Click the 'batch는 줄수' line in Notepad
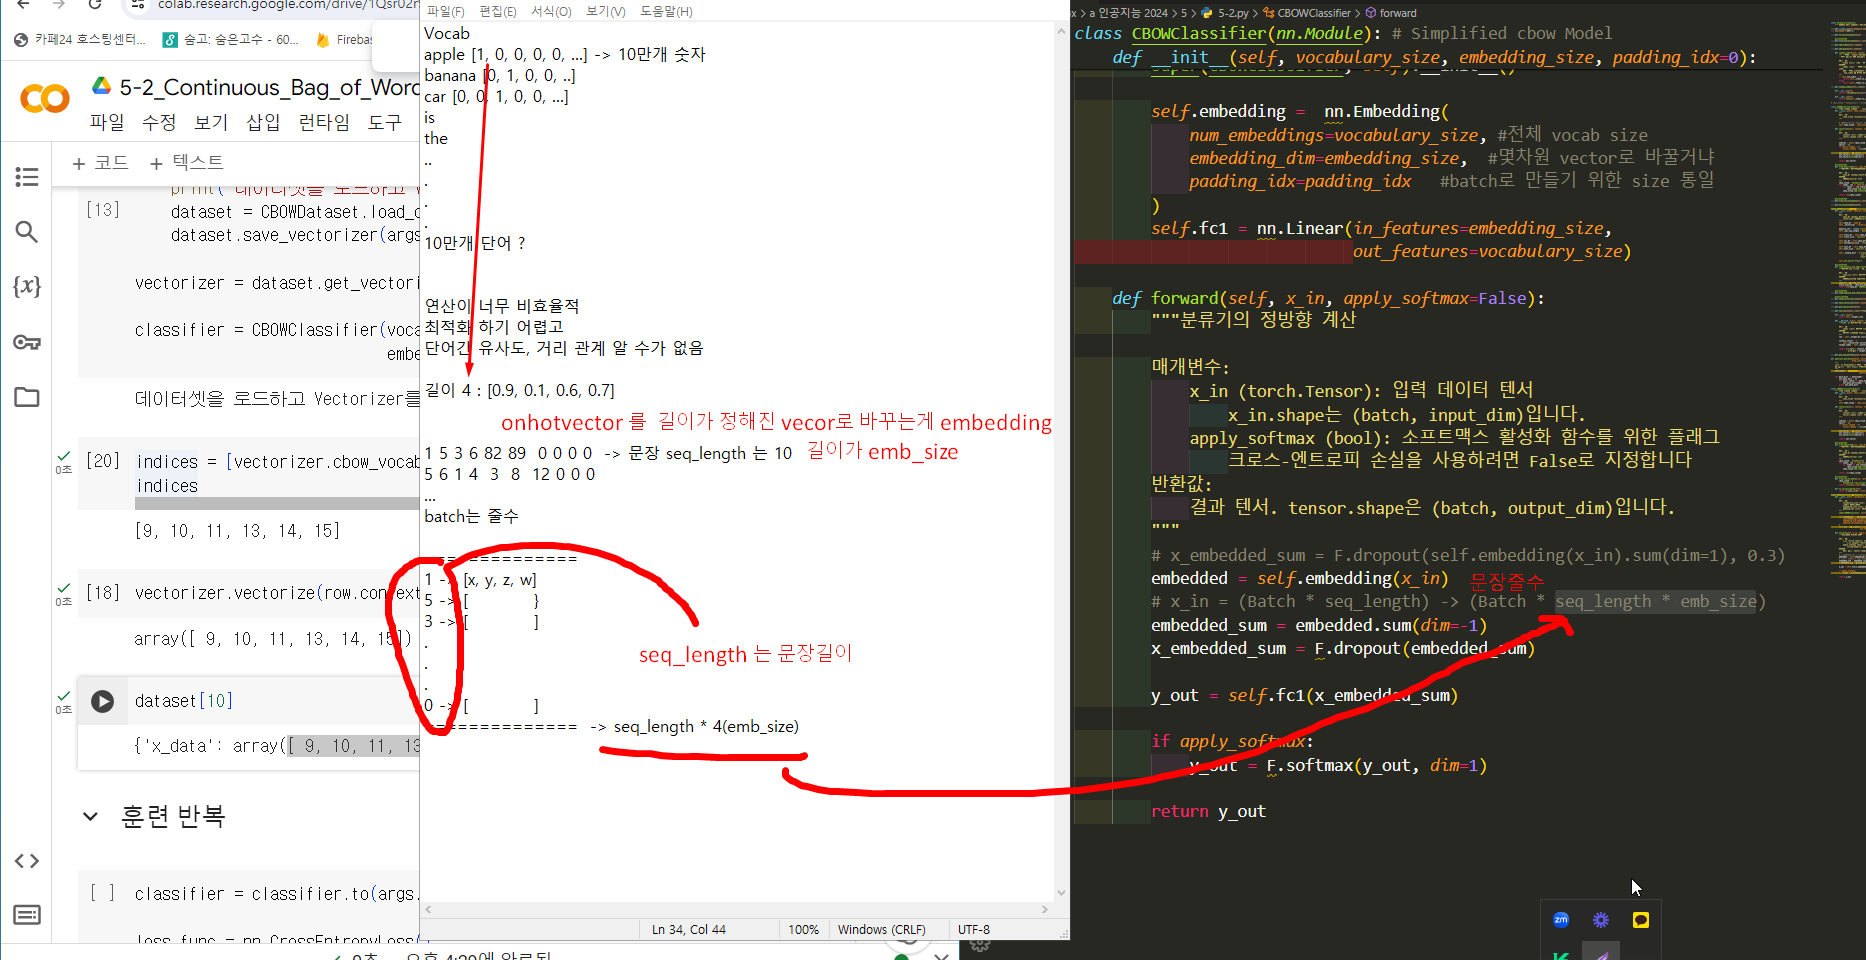The width and height of the screenshot is (1866, 960). (x=471, y=516)
